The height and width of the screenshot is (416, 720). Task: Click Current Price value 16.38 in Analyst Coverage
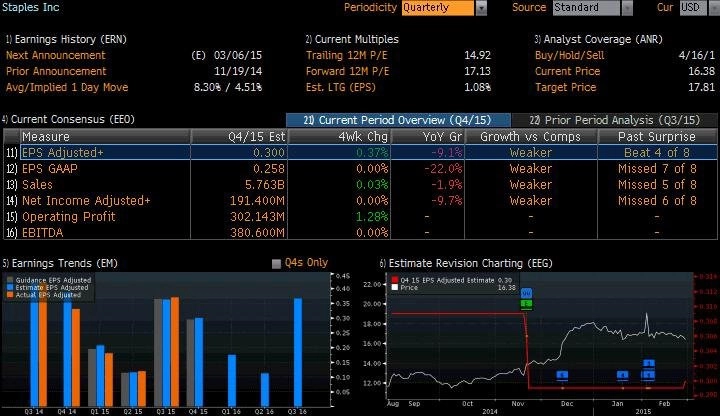(x=702, y=72)
